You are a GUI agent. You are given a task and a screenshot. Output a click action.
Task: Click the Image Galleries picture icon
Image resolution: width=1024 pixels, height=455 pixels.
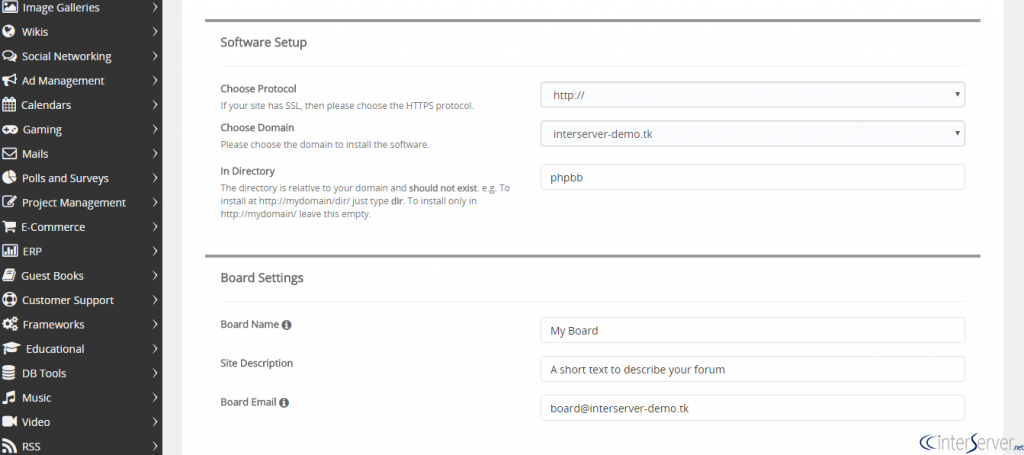9,7
